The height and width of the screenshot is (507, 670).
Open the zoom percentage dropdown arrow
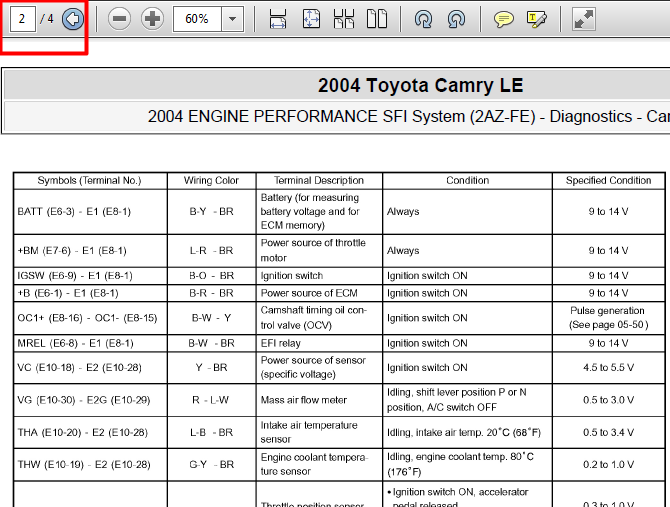(x=232, y=19)
